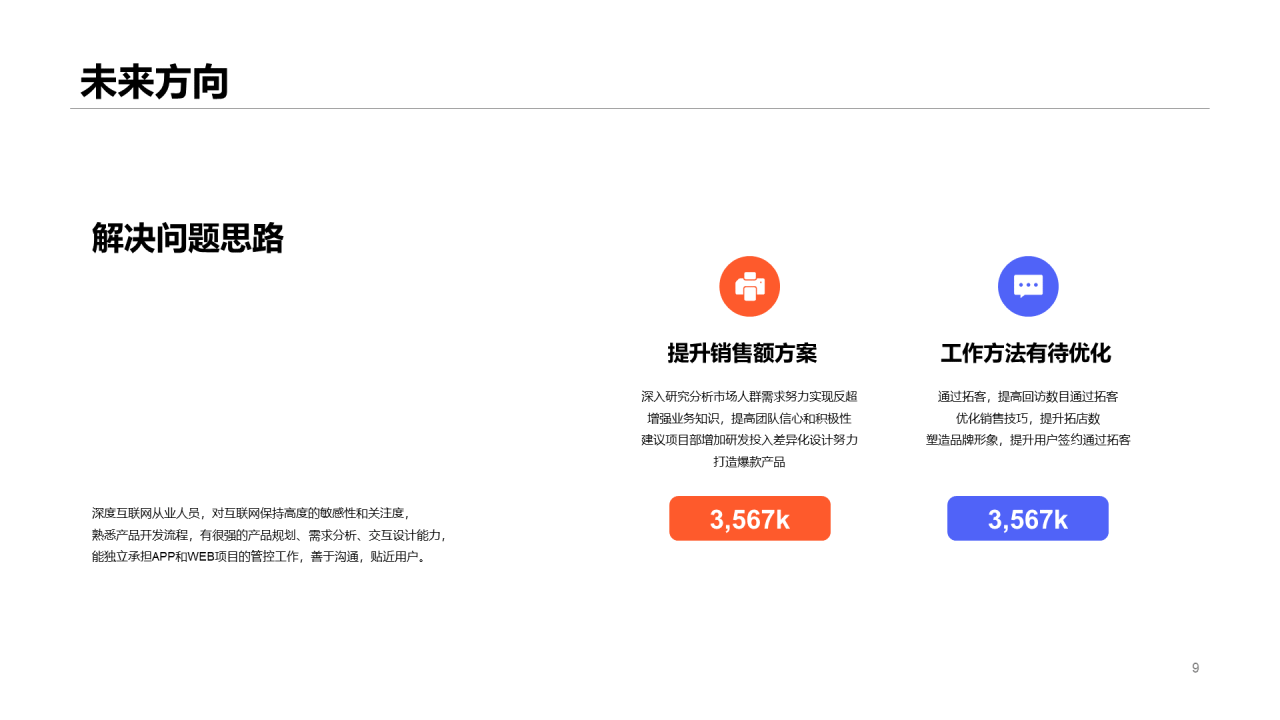Click the line starting with 深度互联网从业人员

click(x=251, y=513)
